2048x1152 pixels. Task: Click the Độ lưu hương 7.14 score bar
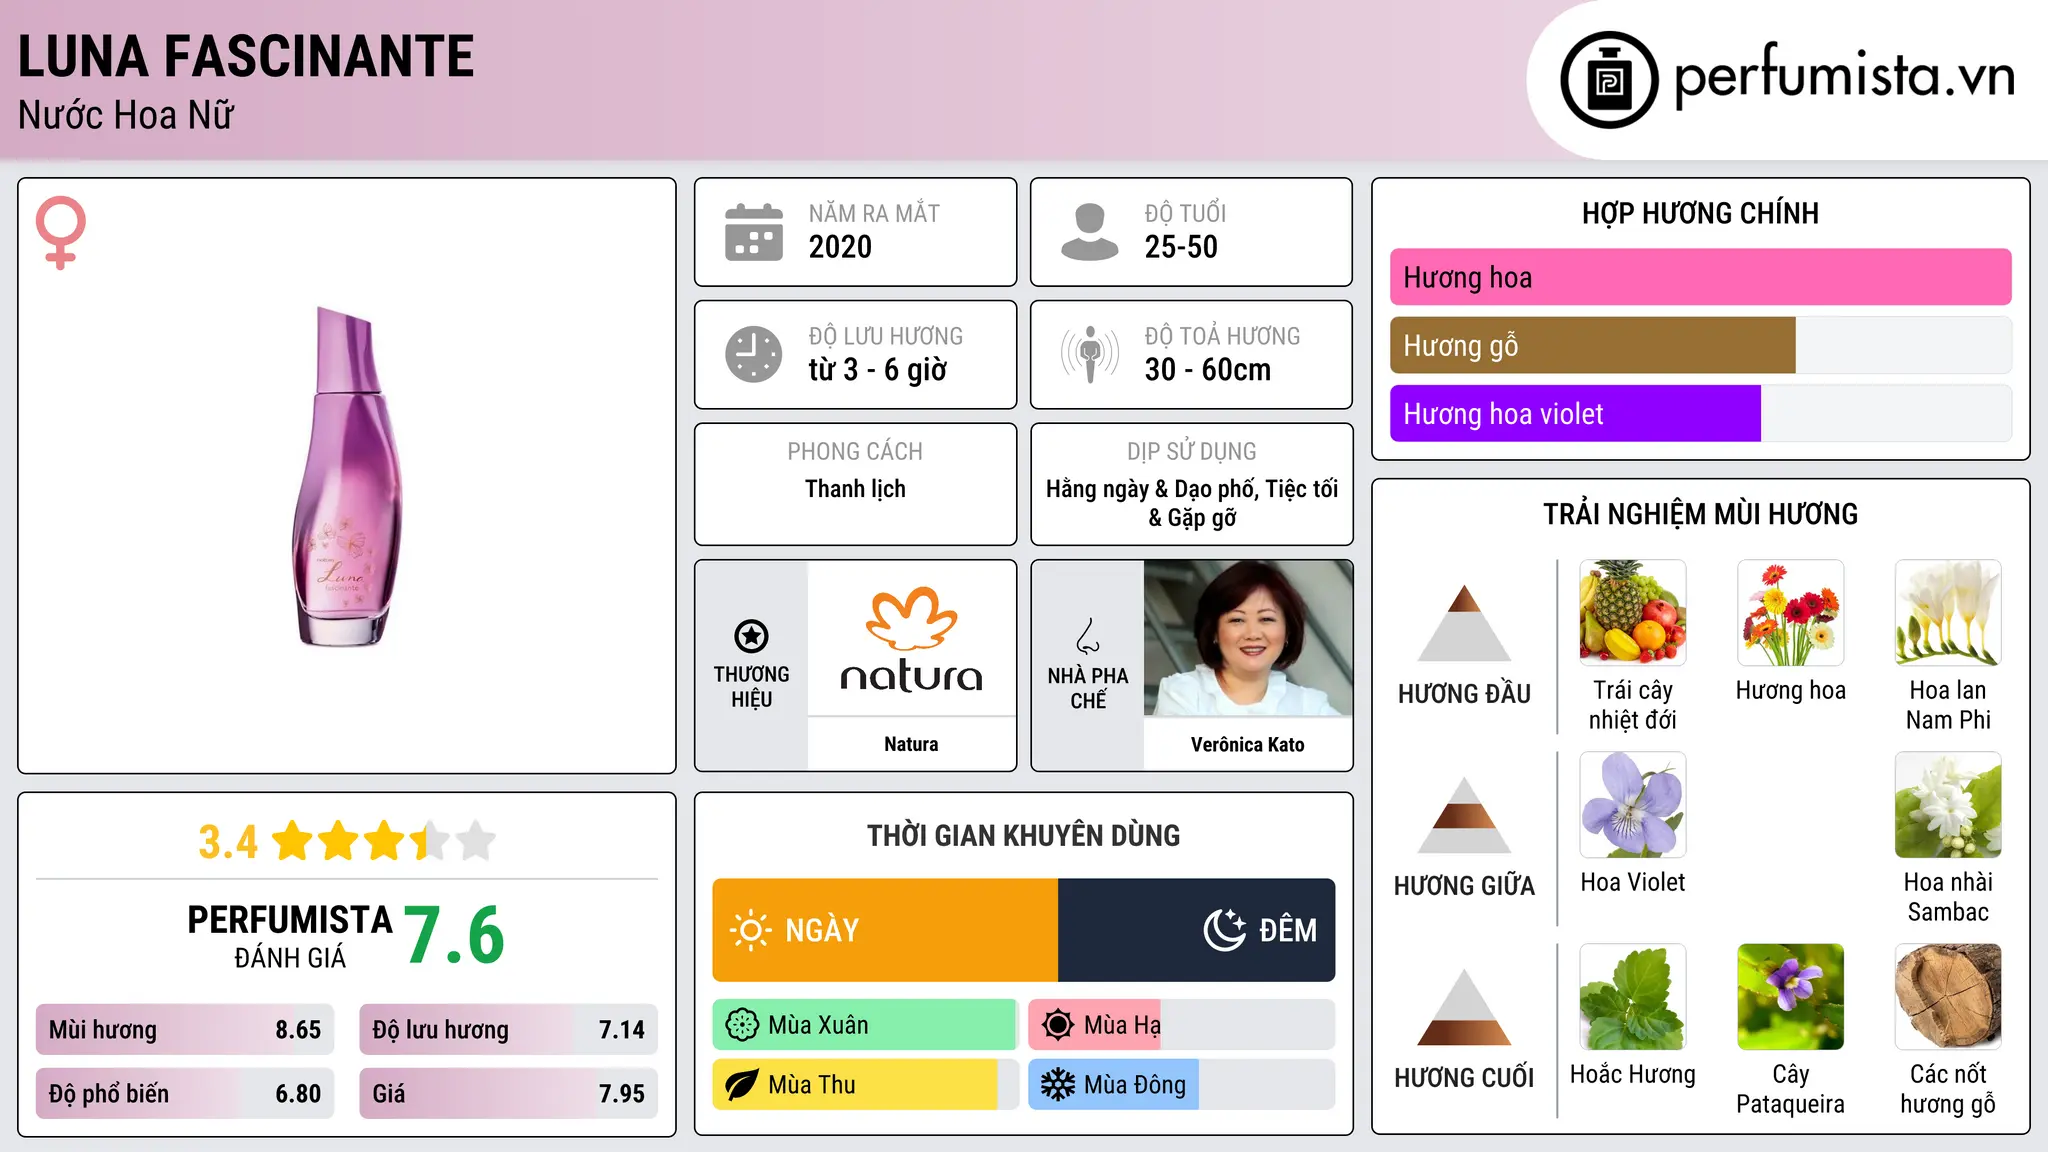(508, 1029)
